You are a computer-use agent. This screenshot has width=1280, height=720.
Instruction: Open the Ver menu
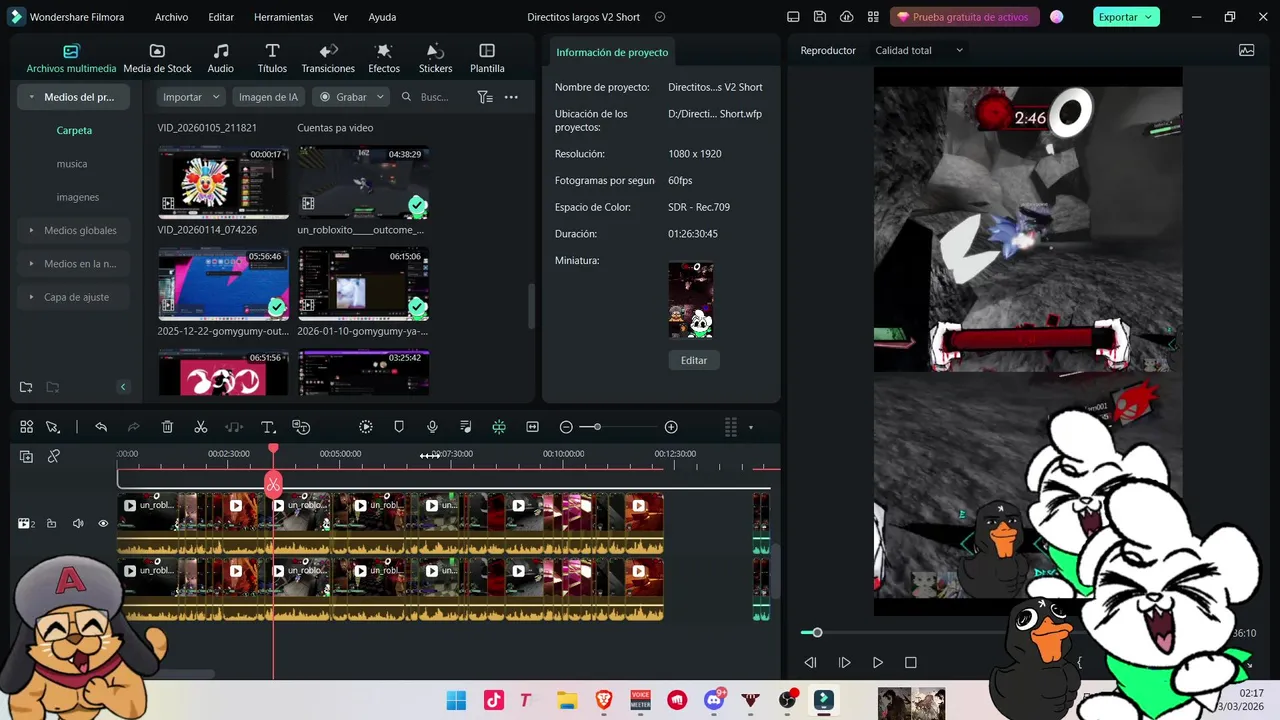341,17
